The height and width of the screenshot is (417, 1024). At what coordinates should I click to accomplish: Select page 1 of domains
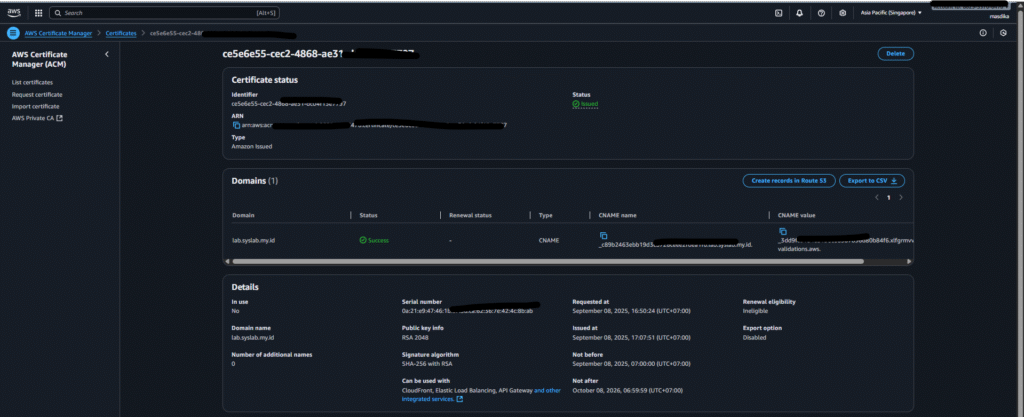(888, 197)
